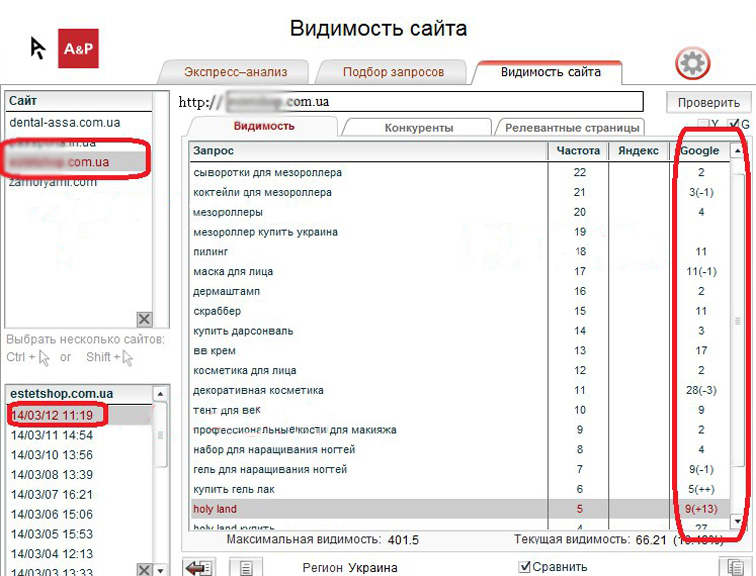The image size is (756, 576).
Task: Click the X icon under the site list
Action: [144, 319]
